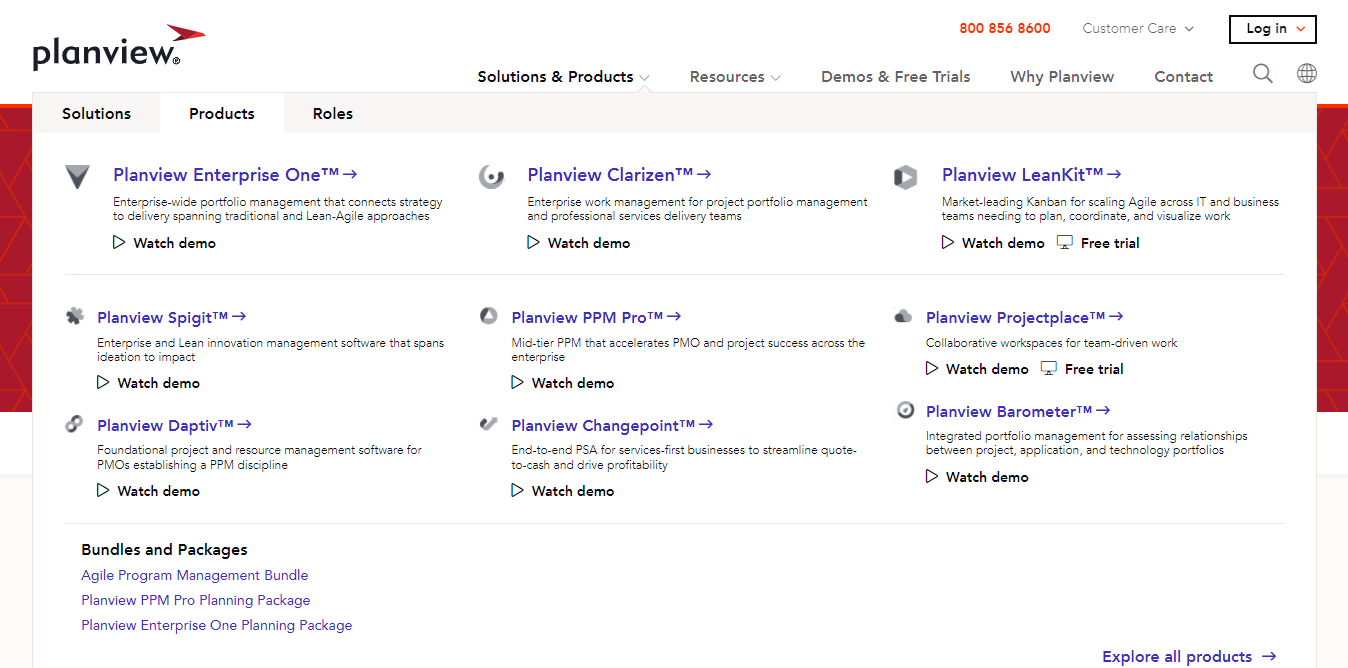Switch to the Solutions tab
This screenshot has height=668, width=1348.
click(96, 114)
